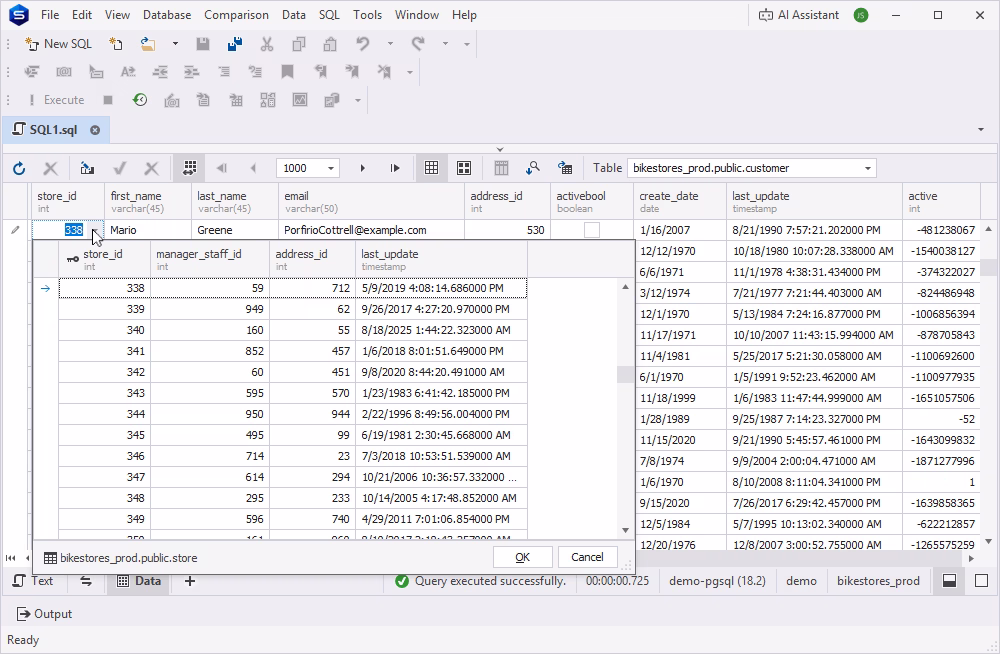This screenshot has height=654, width=1000.
Task: Click the solid bookmark toggle icon
Action: 288,71
